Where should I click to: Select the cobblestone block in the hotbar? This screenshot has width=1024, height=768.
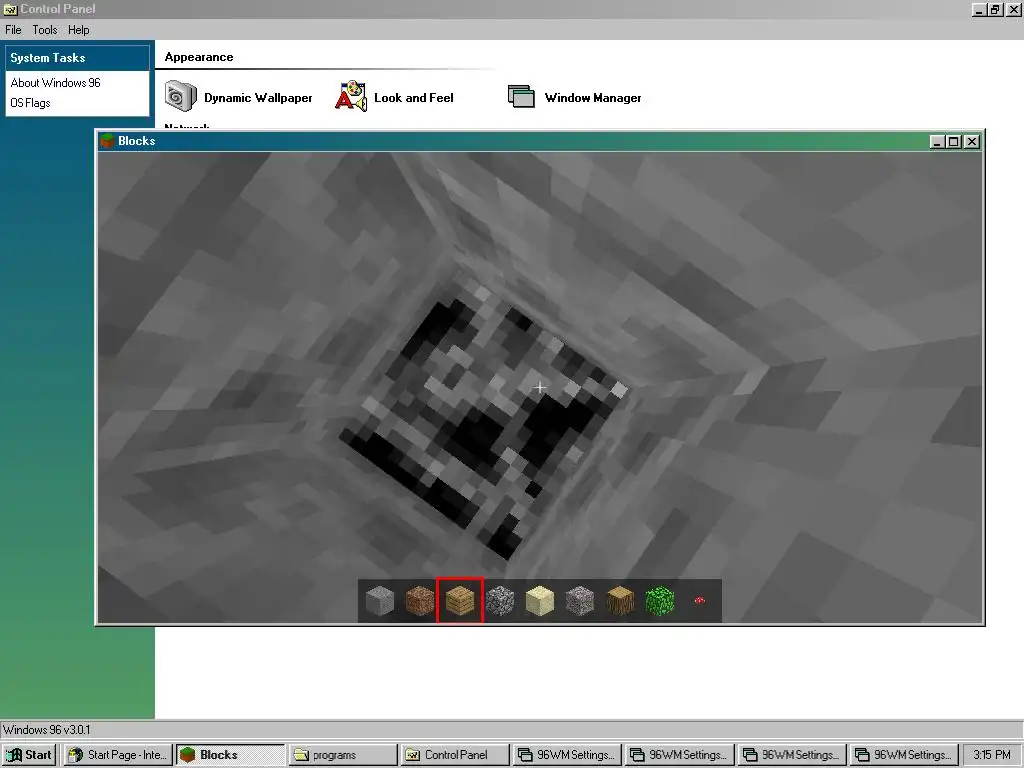tap(500, 601)
